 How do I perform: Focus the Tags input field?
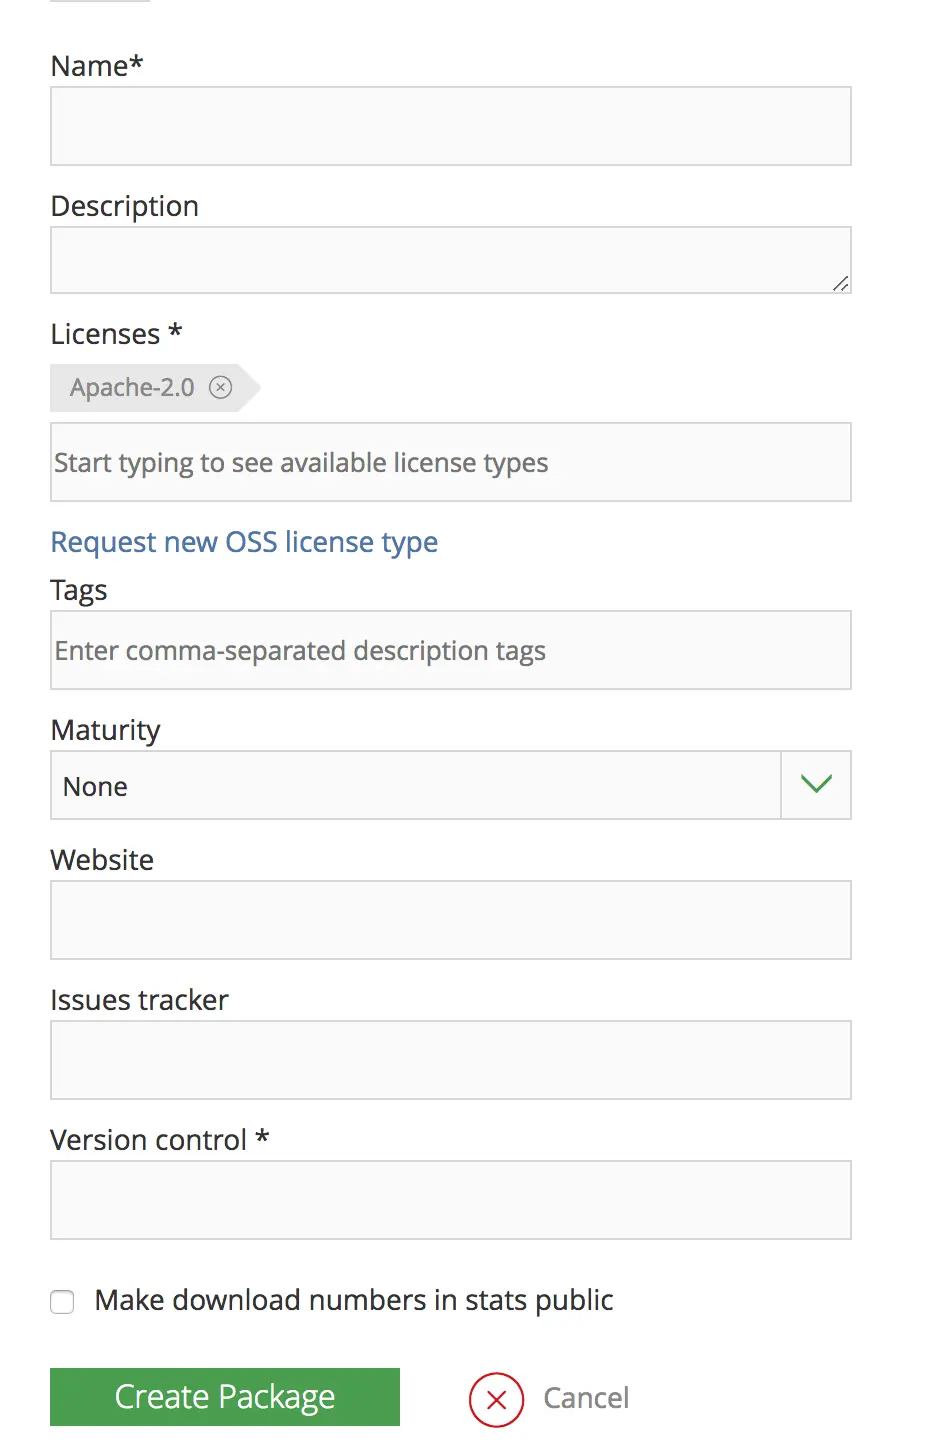(450, 651)
